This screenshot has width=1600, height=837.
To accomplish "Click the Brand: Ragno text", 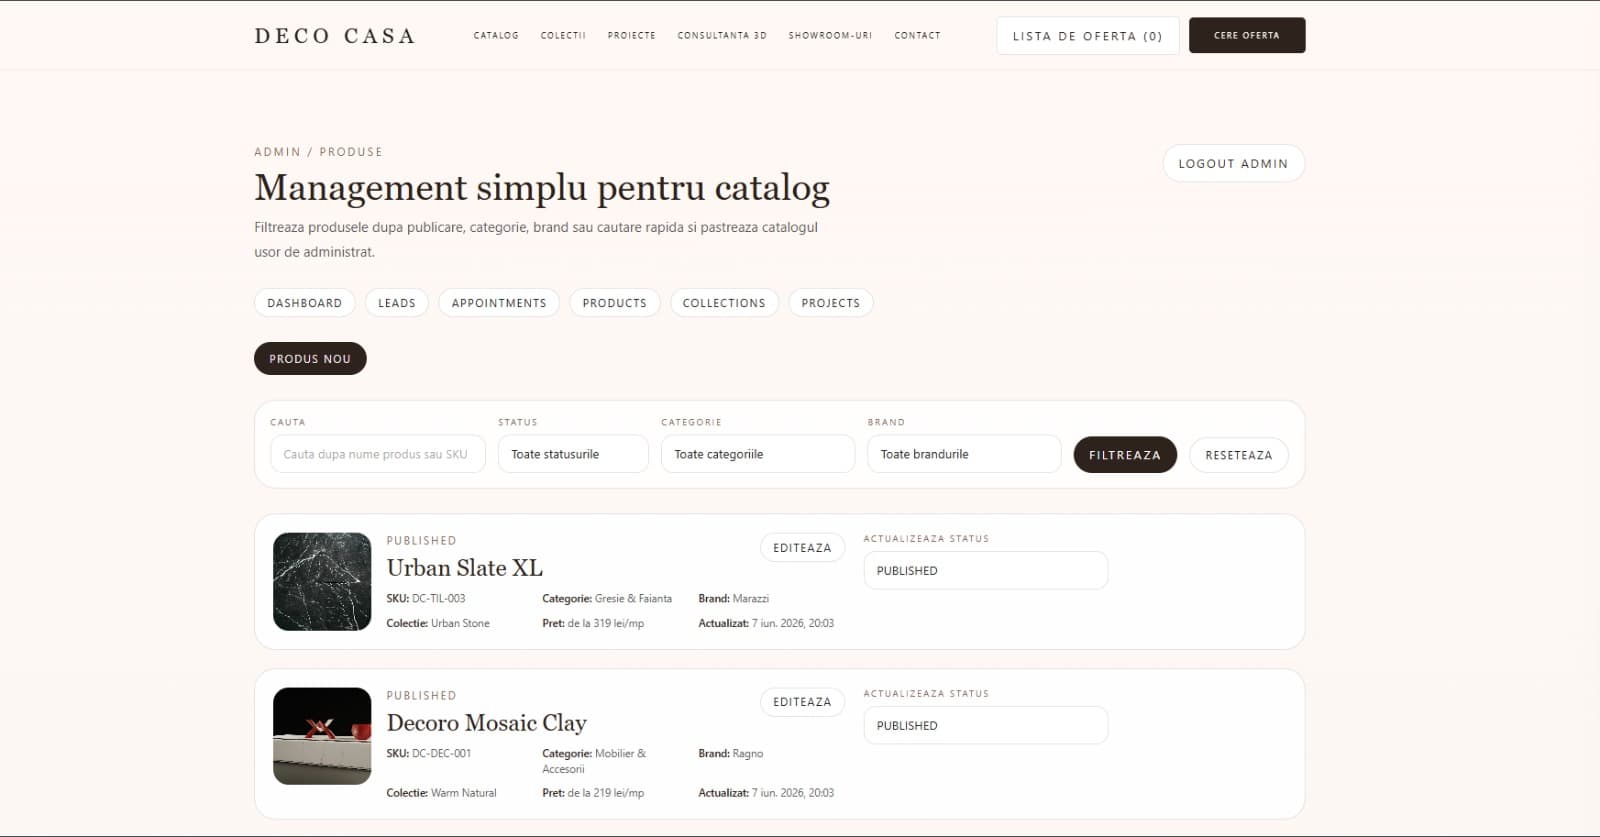I will pos(731,753).
